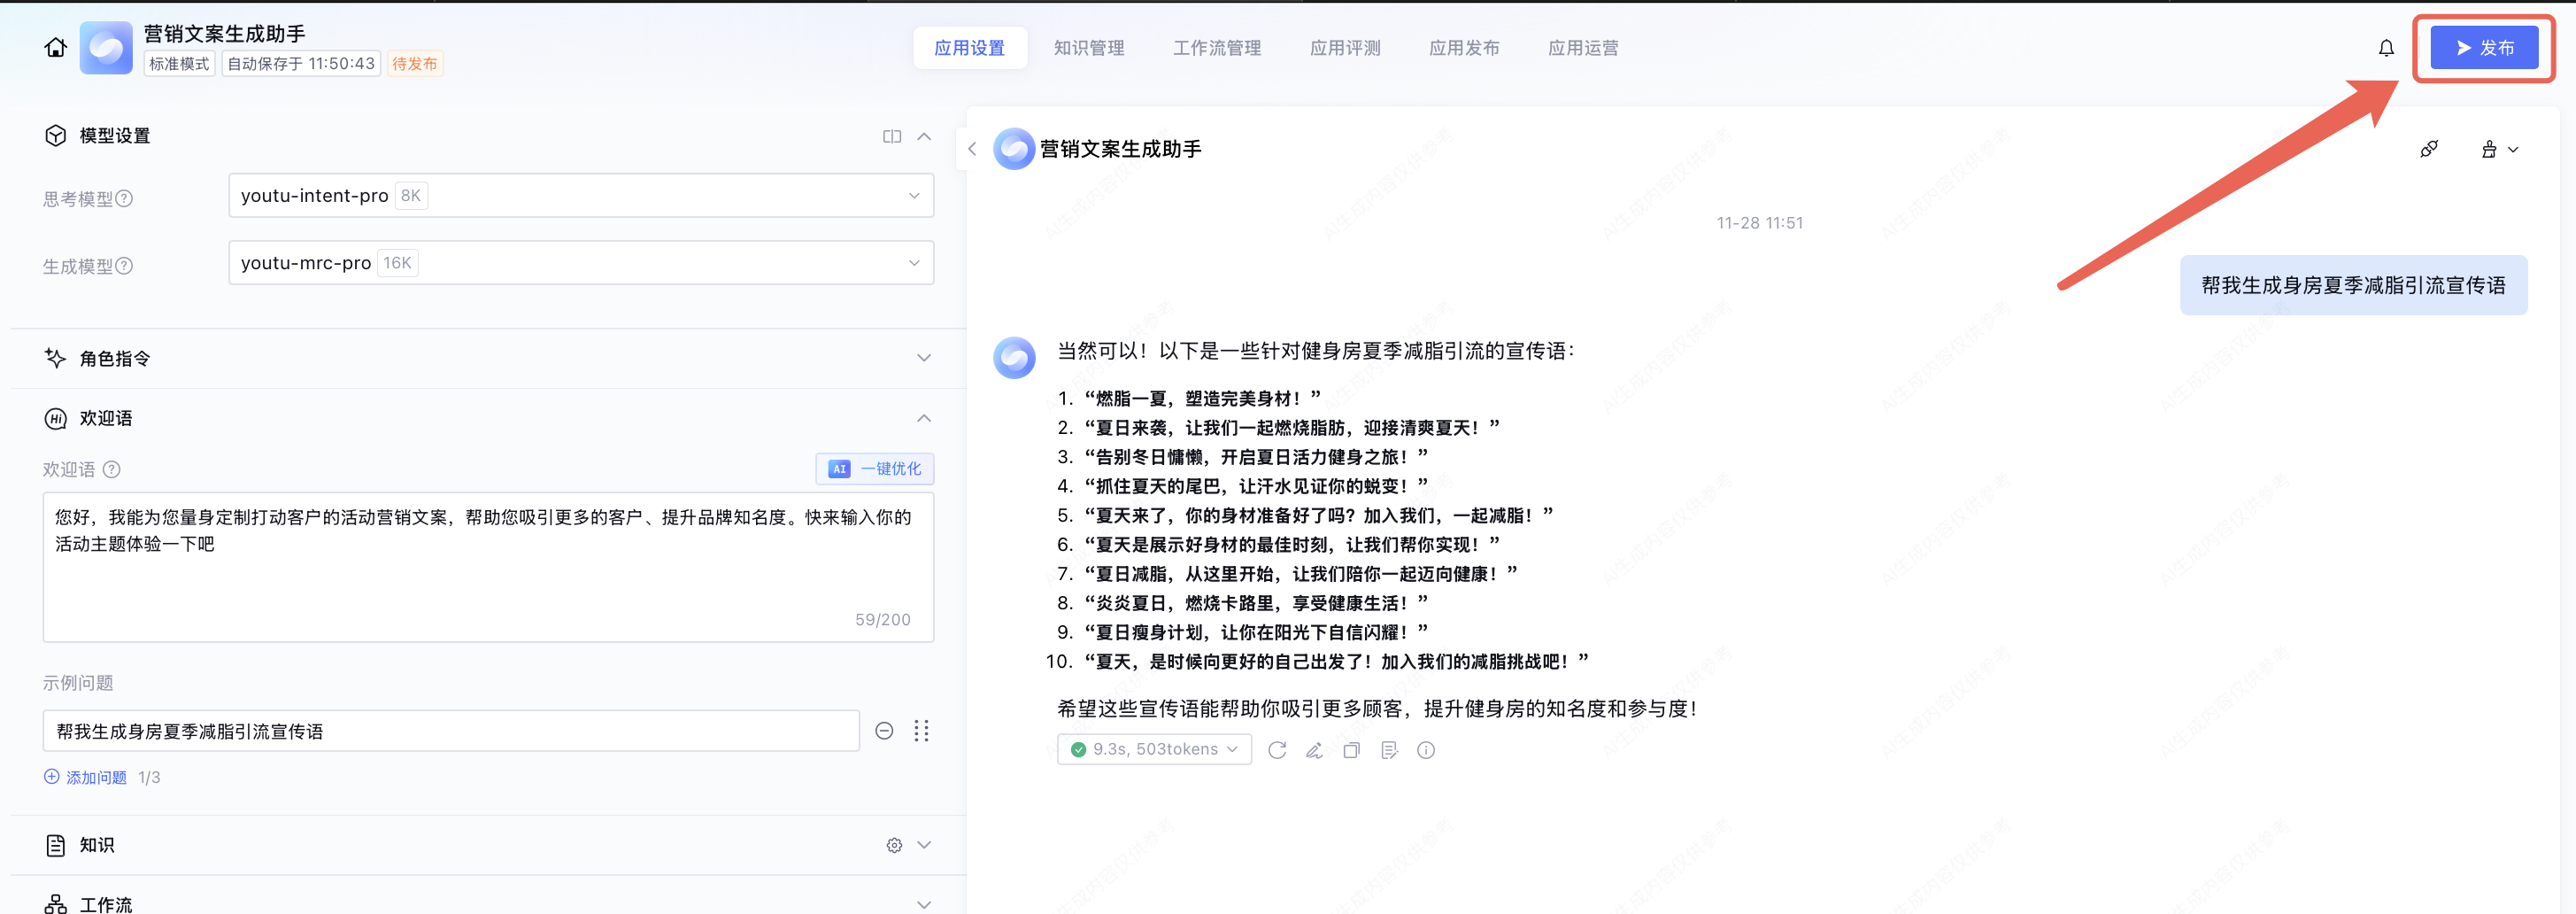This screenshot has height=914, width=2576.
Task: Add another example question via 添加问题
Action: point(85,777)
